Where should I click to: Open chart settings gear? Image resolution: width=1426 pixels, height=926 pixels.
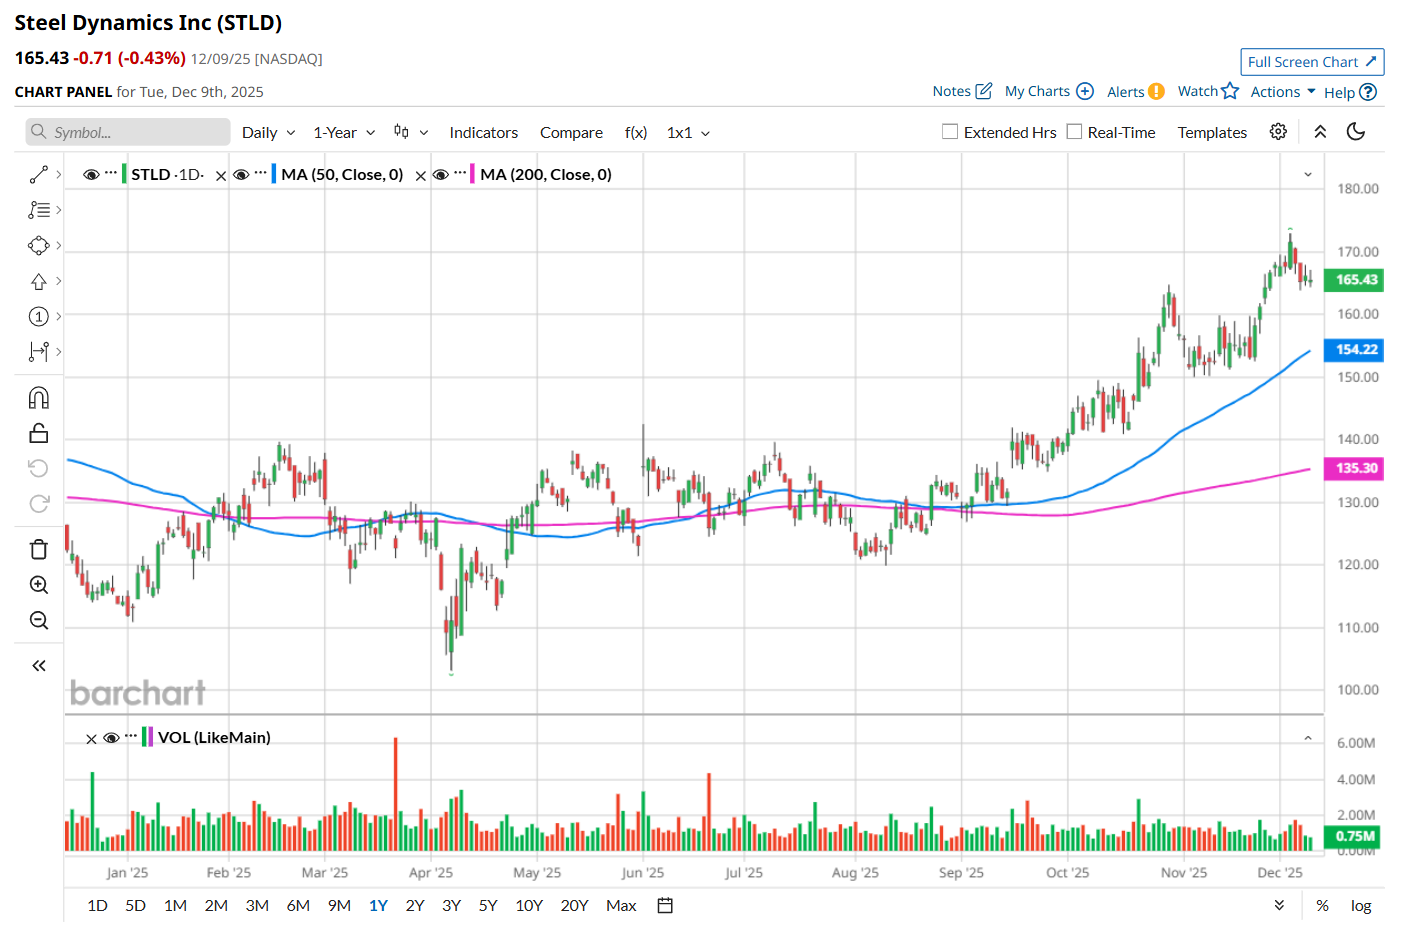[1278, 132]
